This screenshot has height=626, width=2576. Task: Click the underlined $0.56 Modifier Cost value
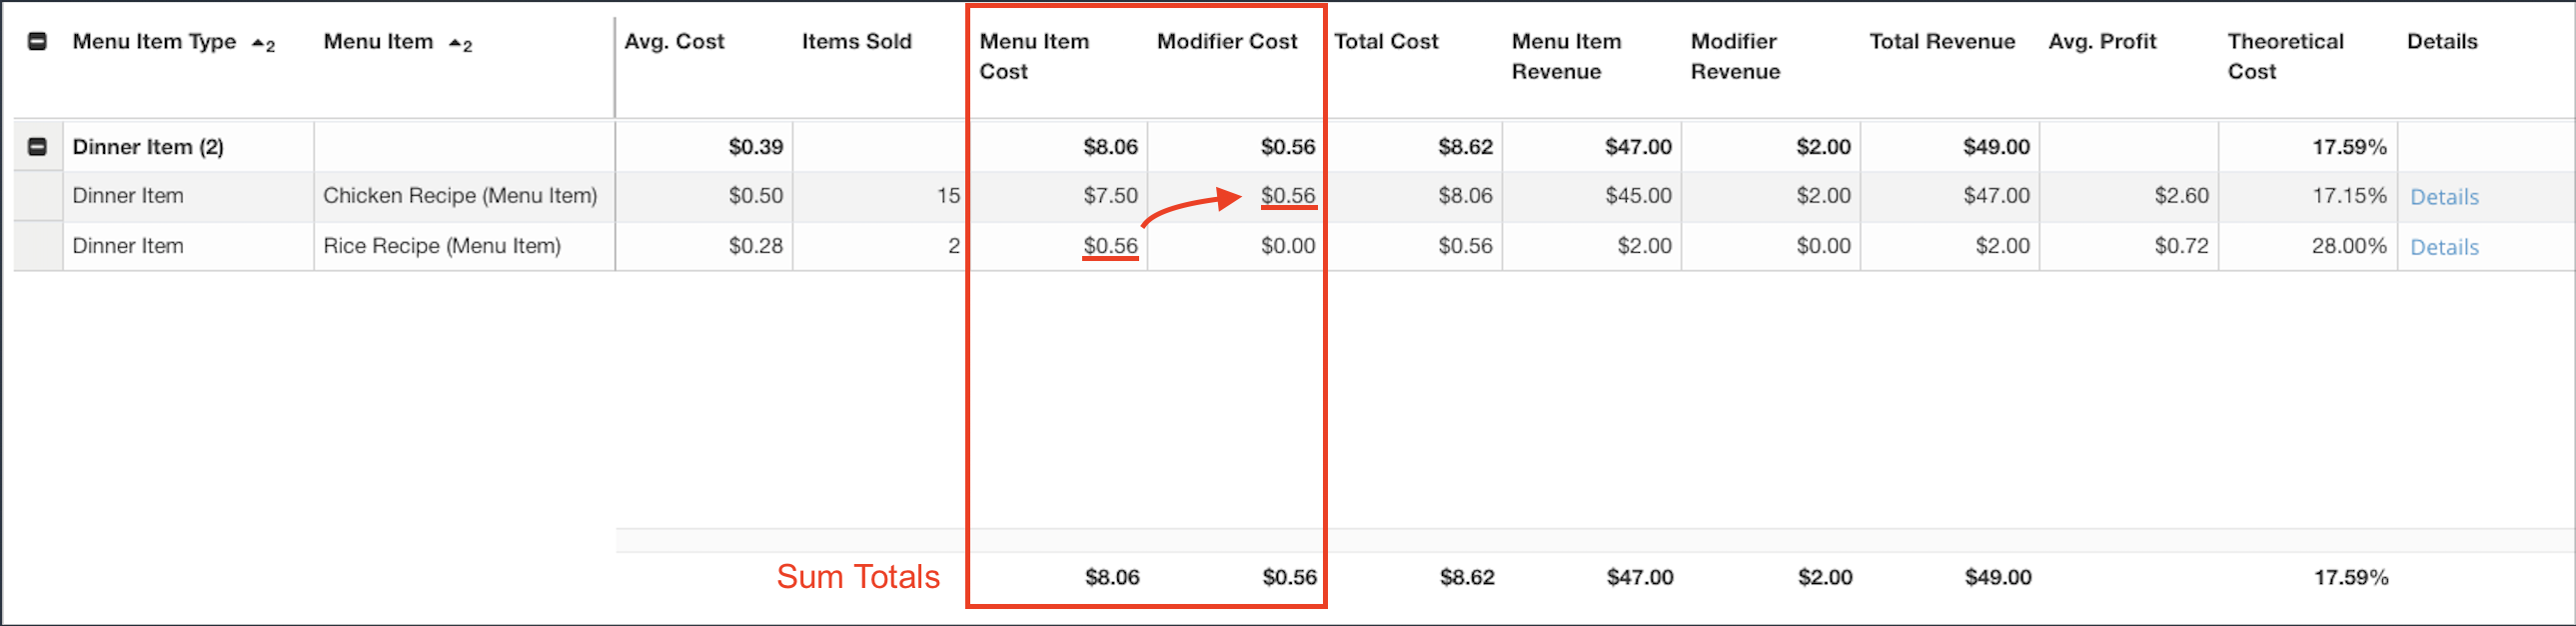(1288, 196)
